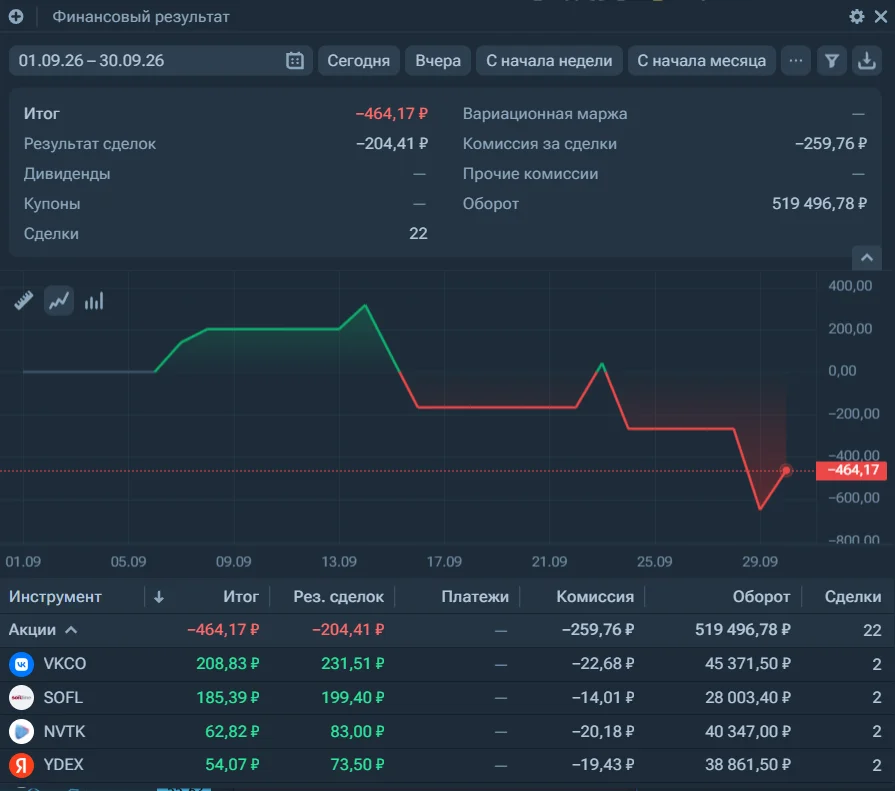This screenshot has width=895, height=791.
Task: Click SOFL turnover 28 003,40 ₽
Action: point(748,697)
